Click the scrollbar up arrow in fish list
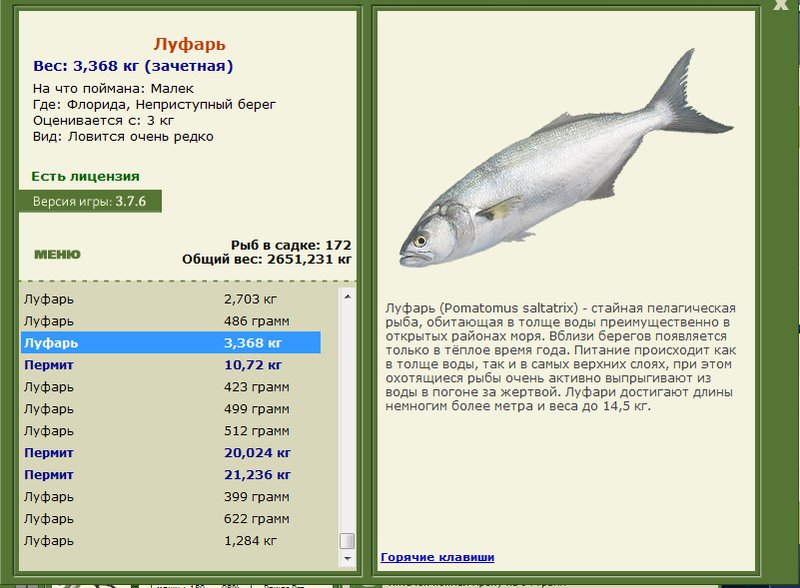The height and width of the screenshot is (588, 800). [x=347, y=297]
